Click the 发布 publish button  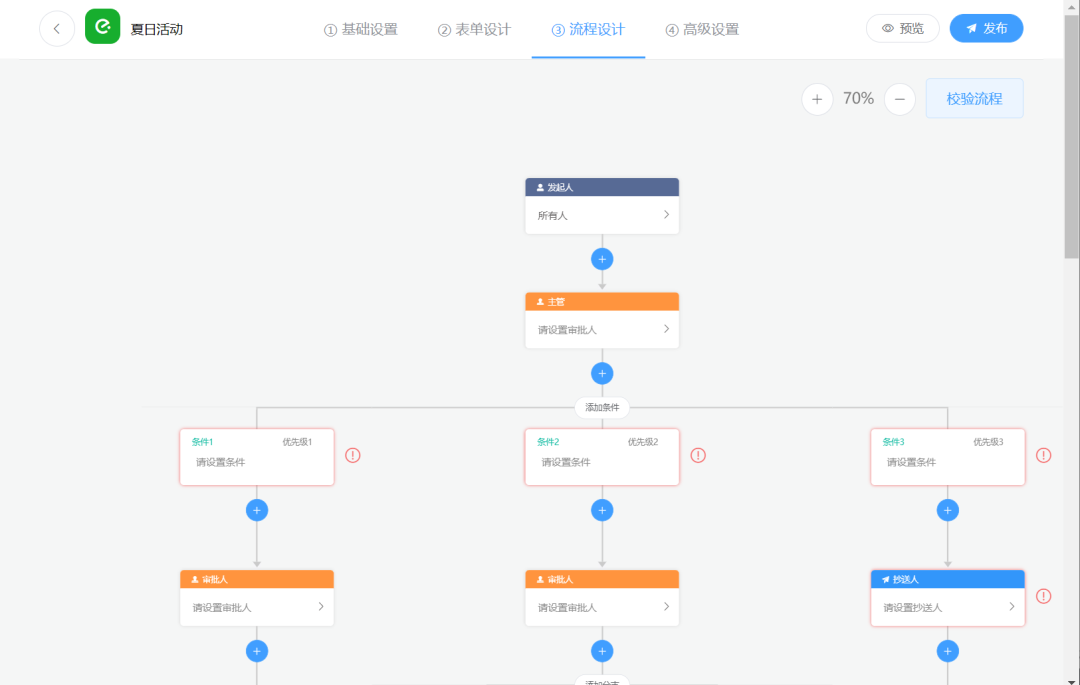click(986, 28)
